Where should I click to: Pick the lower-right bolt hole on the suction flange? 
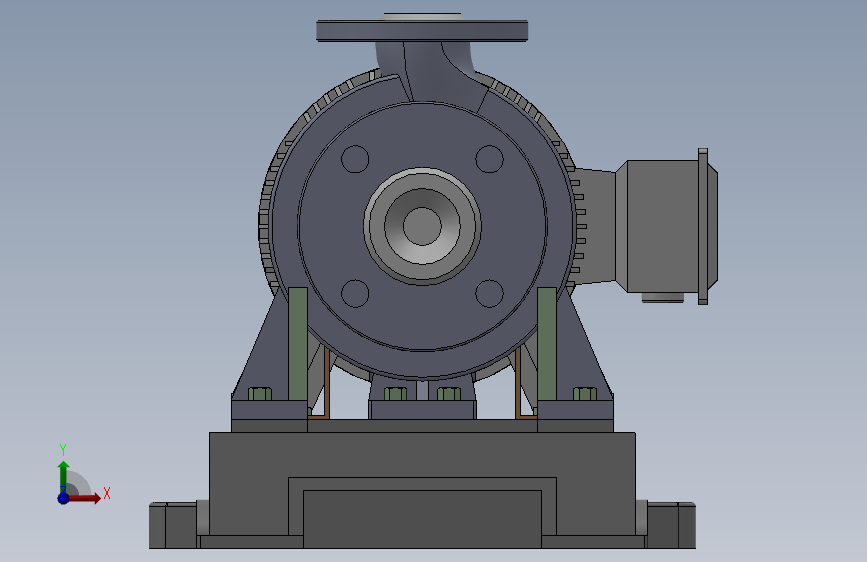pyautogui.click(x=489, y=293)
